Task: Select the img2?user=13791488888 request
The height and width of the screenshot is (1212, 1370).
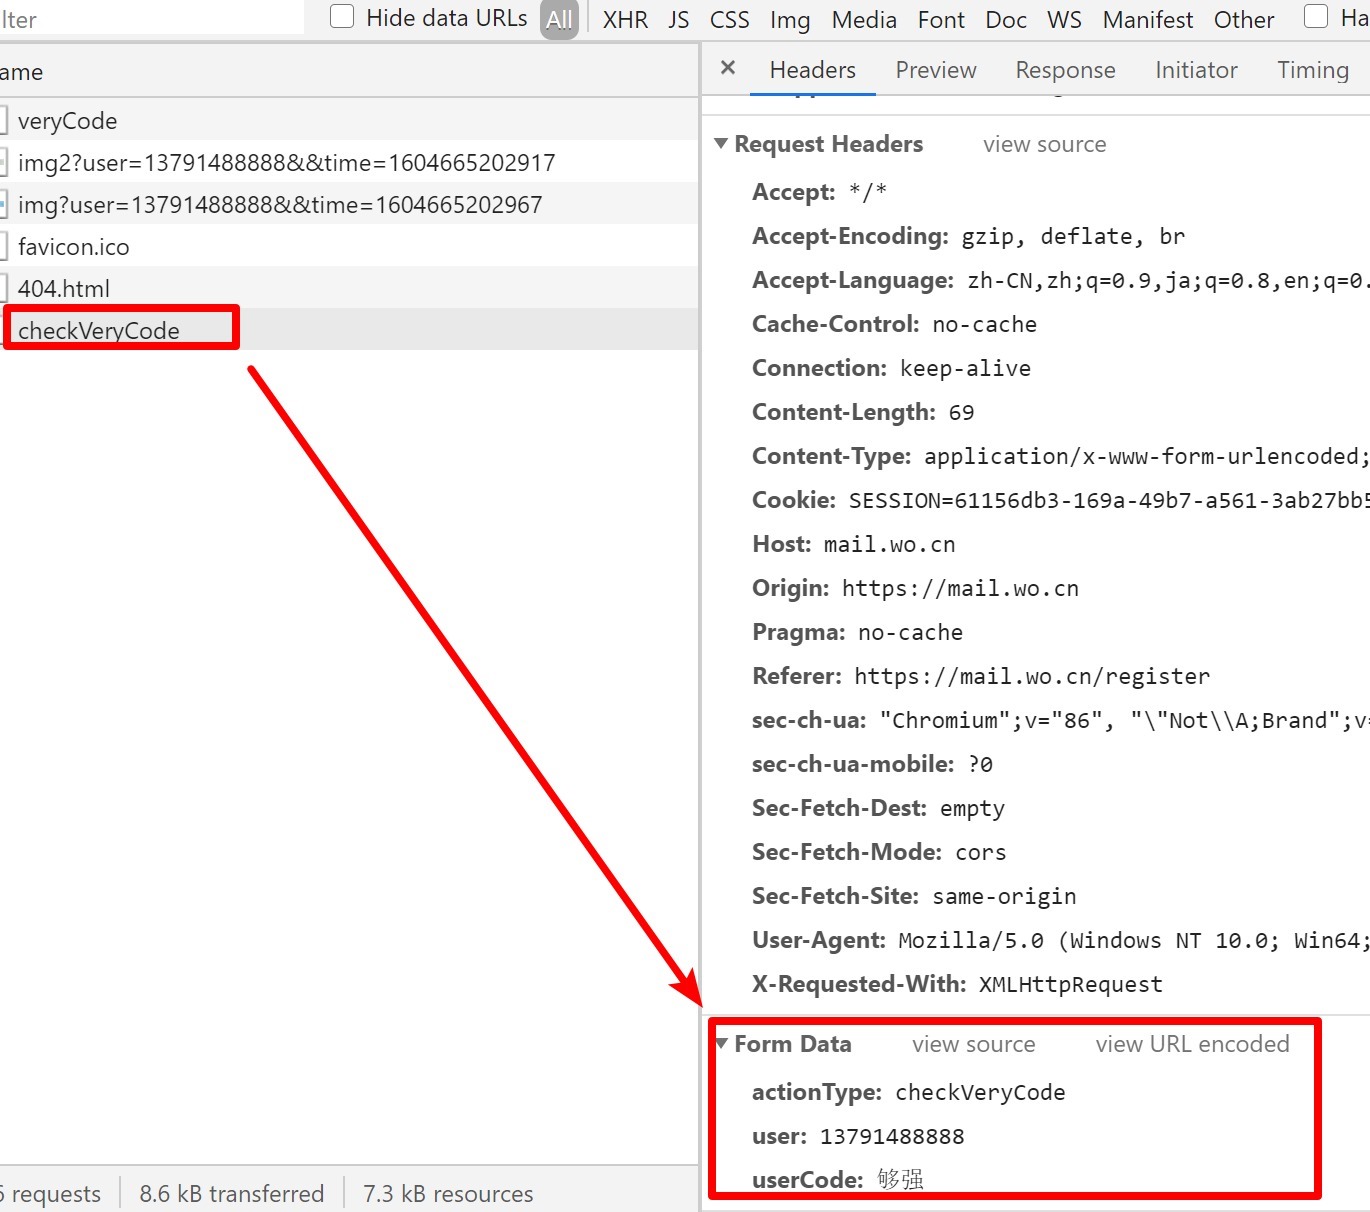Action: [x=349, y=162]
